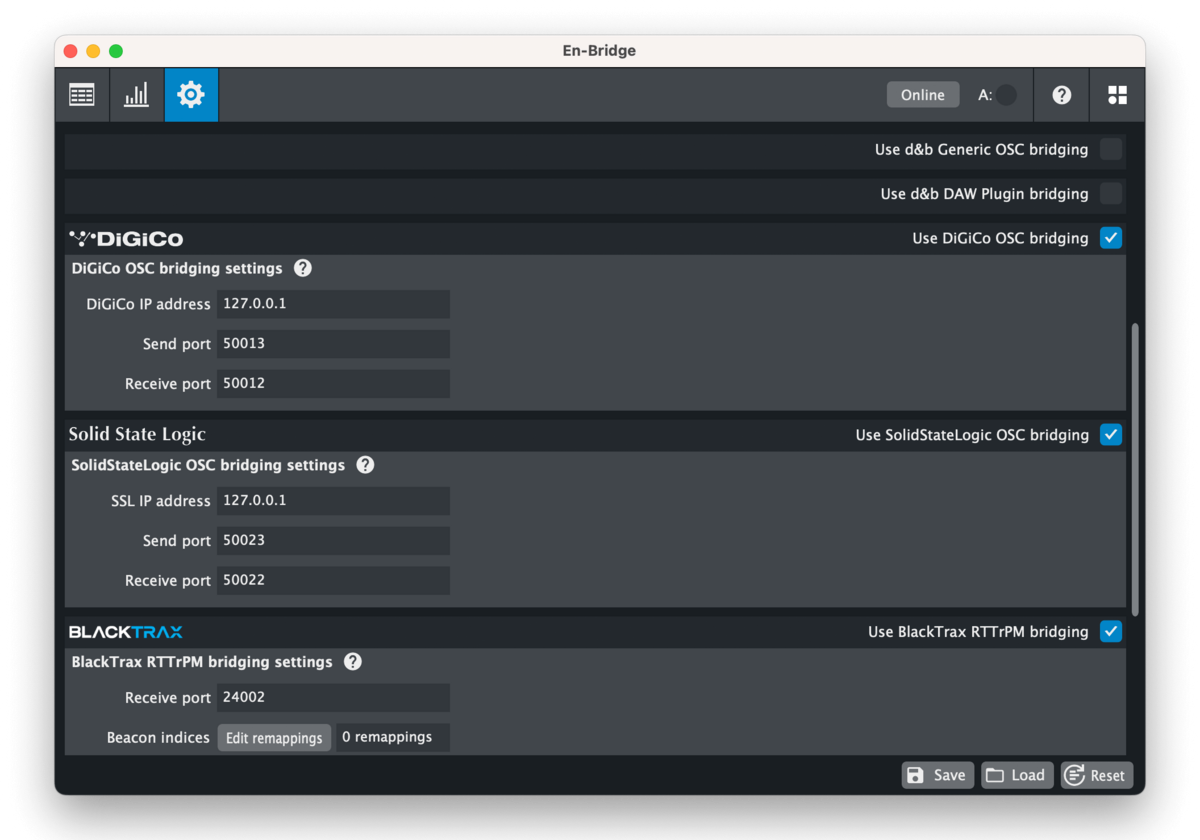Click the Reset button
Image resolution: width=1200 pixels, height=840 pixels.
tap(1097, 775)
